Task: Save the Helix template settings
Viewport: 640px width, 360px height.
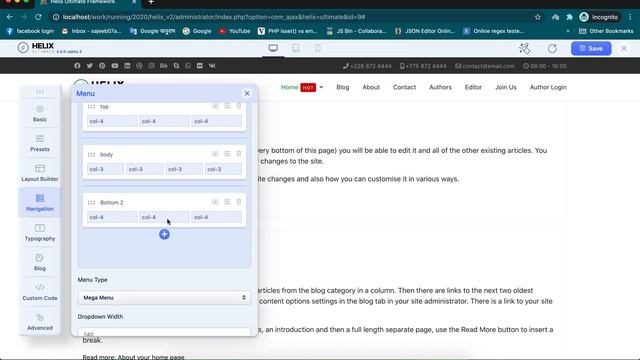Action: [591, 49]
